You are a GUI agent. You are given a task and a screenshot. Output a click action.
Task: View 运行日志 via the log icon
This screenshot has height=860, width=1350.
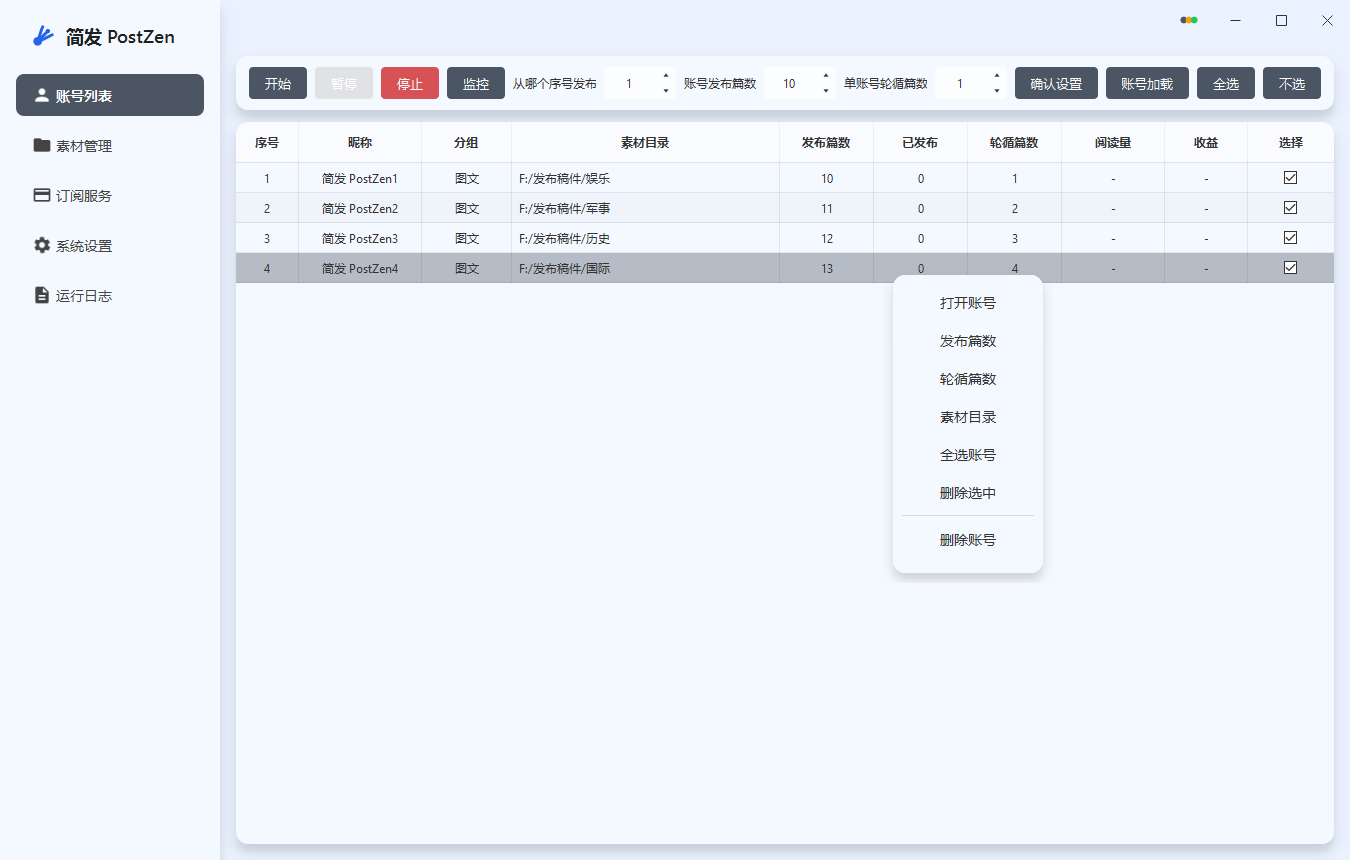(40, 295)
